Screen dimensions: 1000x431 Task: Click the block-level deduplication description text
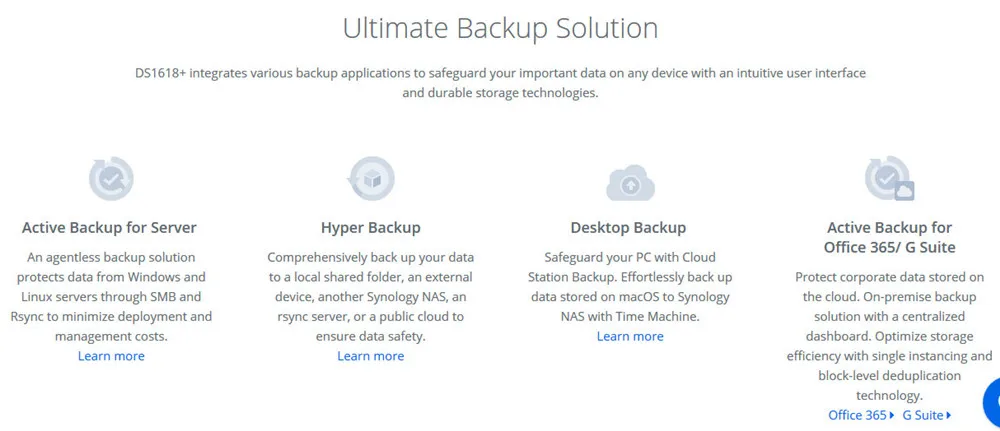coord(890,336)
